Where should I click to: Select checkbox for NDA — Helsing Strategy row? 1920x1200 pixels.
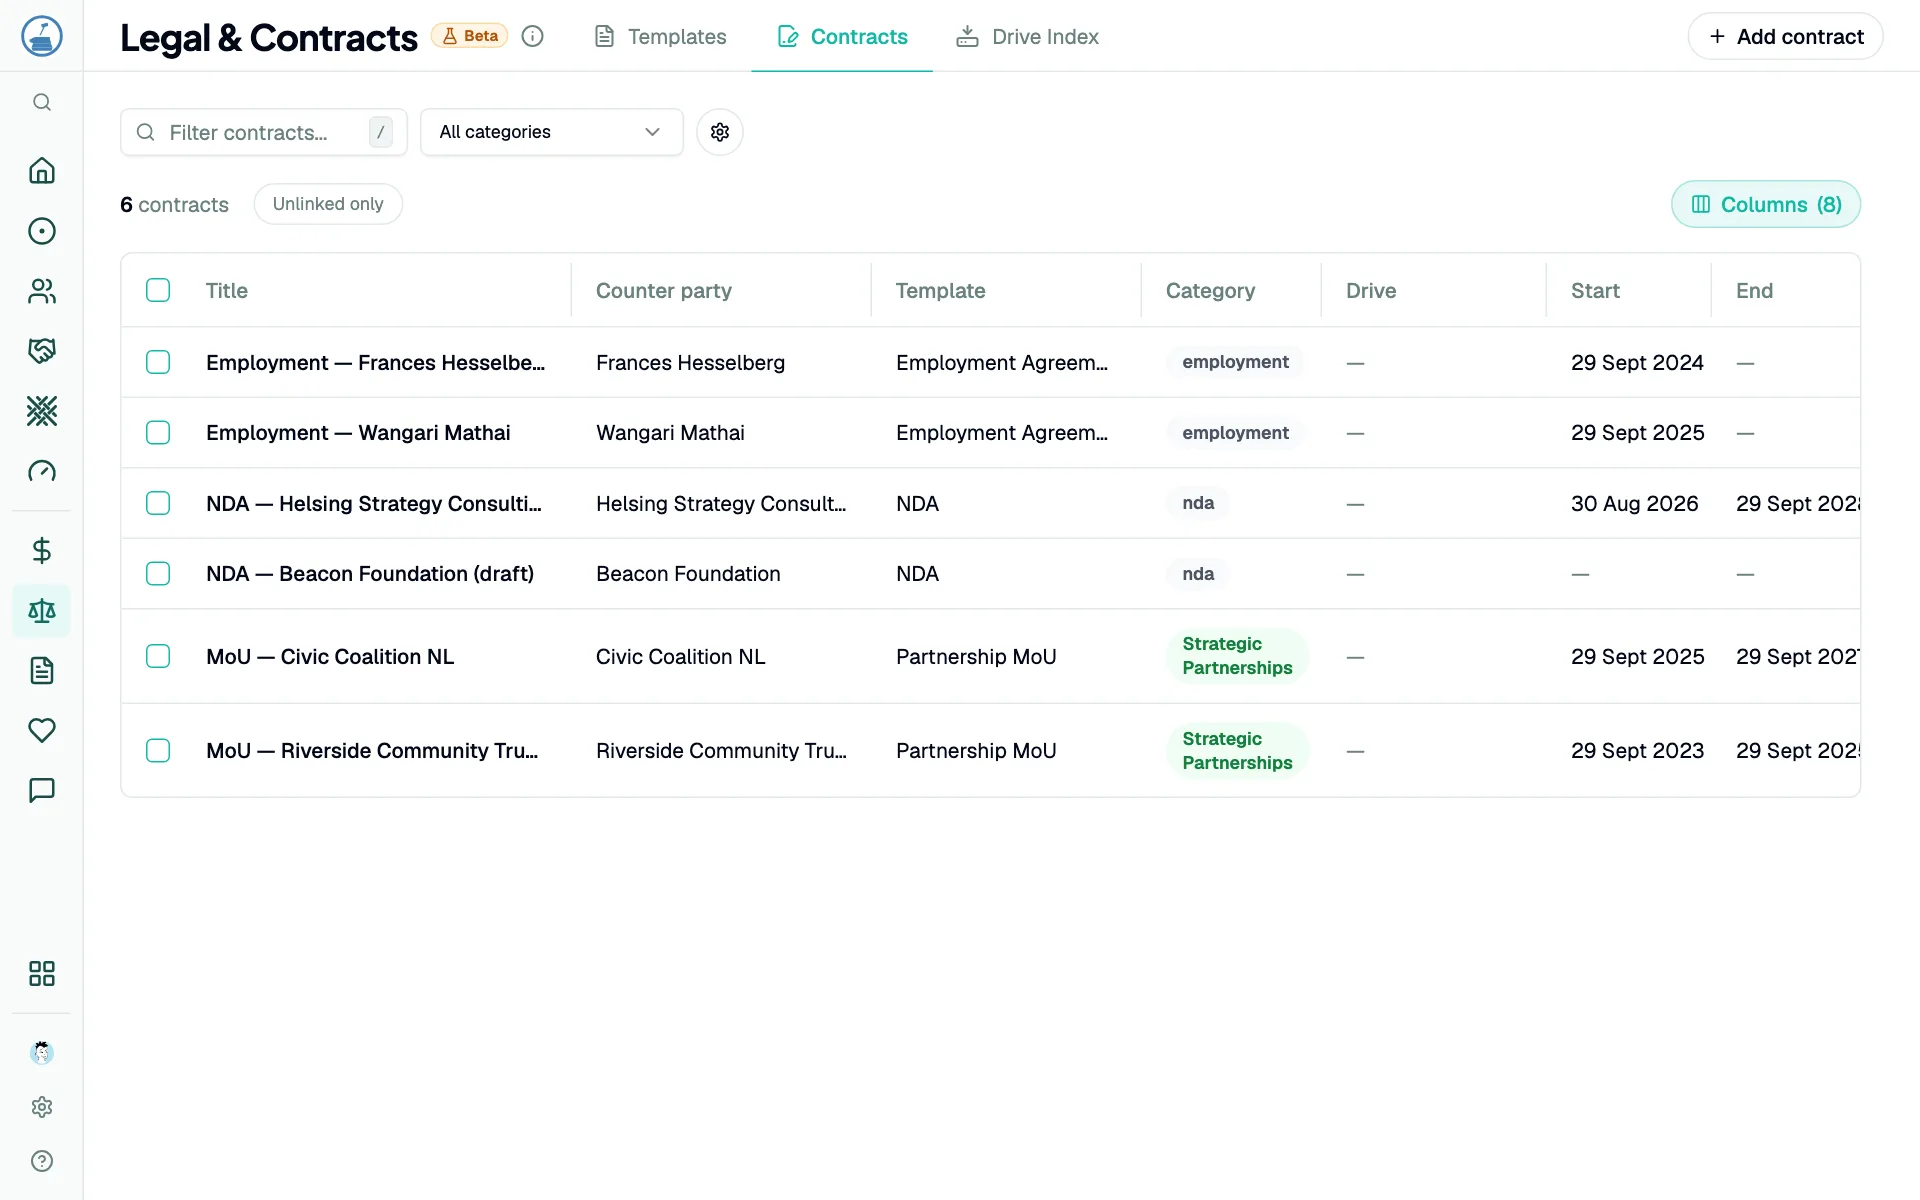158,503
